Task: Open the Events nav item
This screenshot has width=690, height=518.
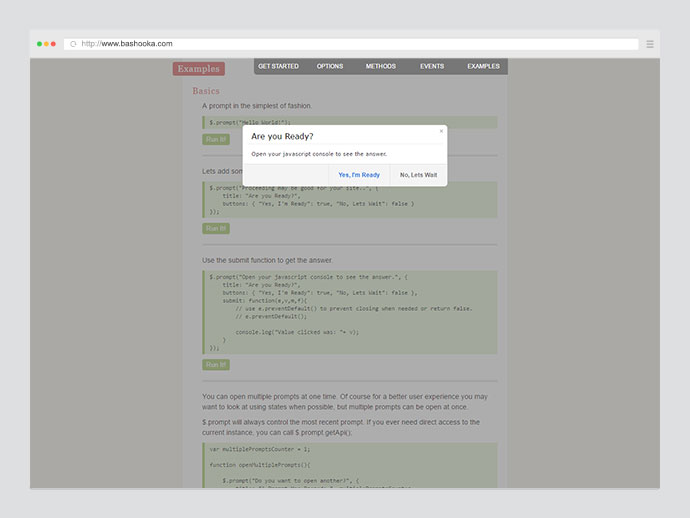Action: (x=432, y=66)
